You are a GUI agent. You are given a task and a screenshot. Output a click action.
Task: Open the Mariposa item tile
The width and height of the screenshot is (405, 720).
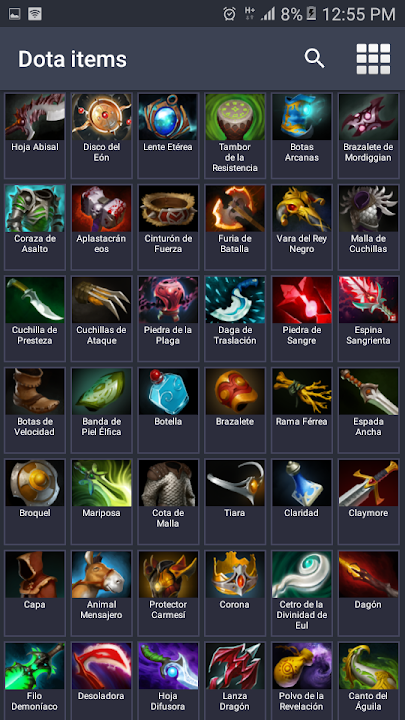[101, 501]
